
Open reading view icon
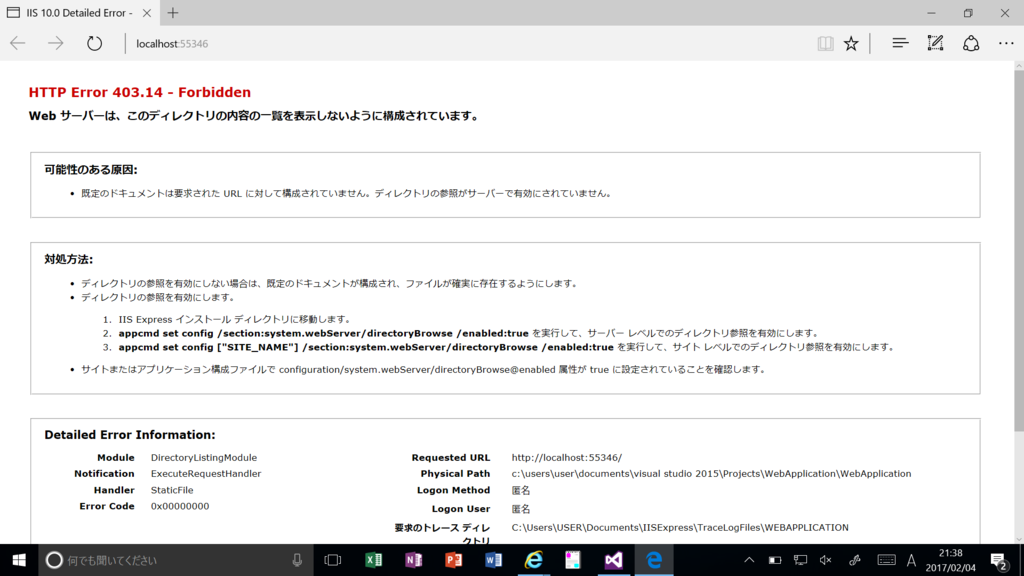(x=825, y=44)
